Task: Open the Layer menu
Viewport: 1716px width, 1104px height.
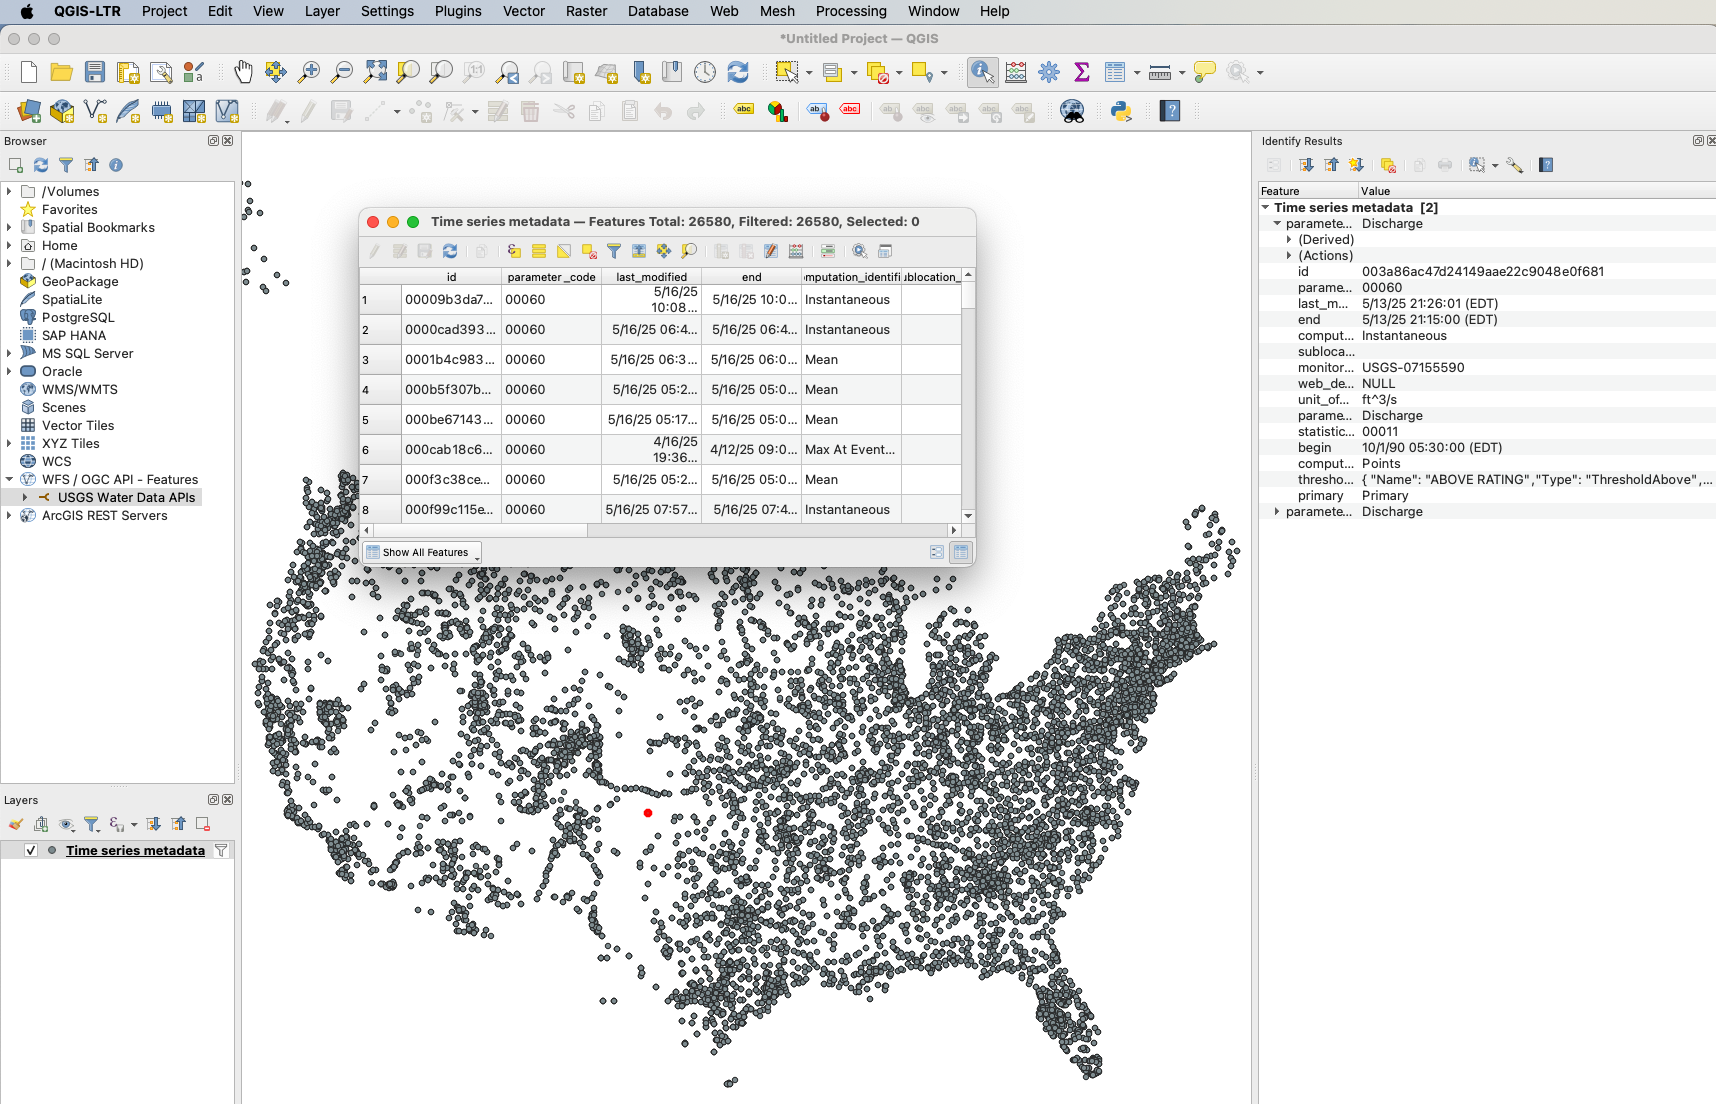Action: tap(322, 11)
